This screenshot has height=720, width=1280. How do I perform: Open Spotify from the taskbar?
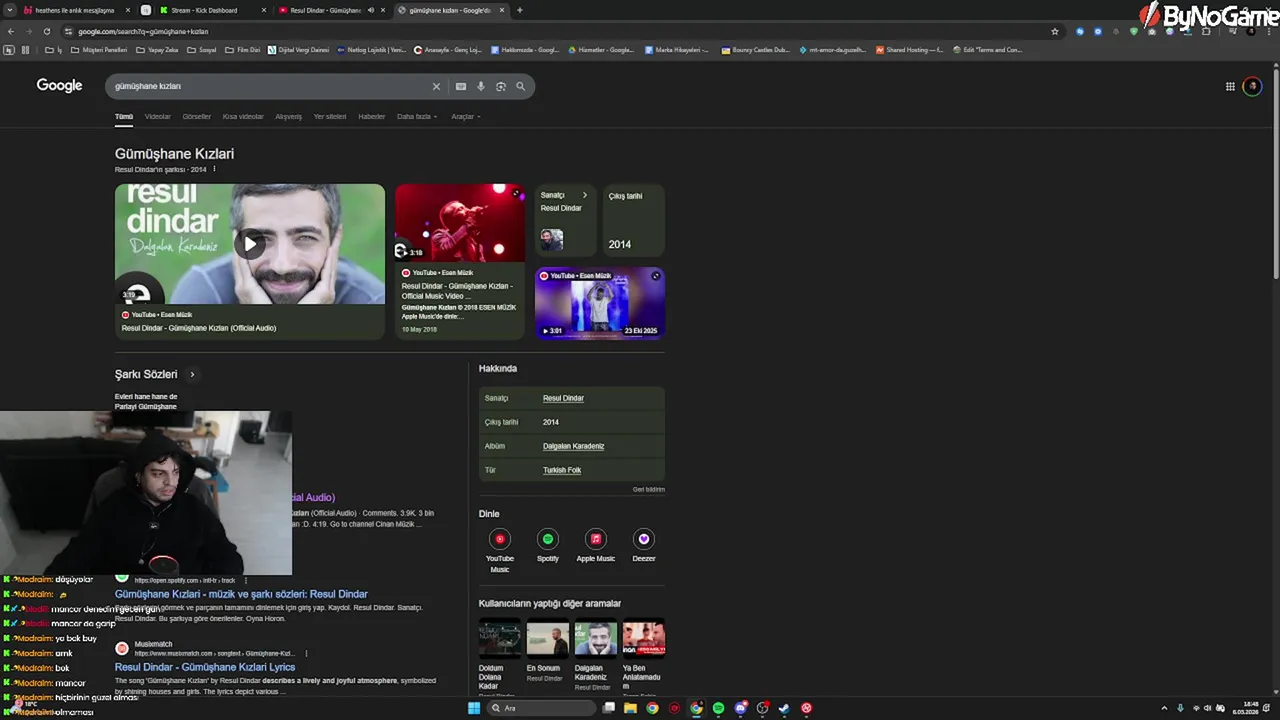(718, 708)
